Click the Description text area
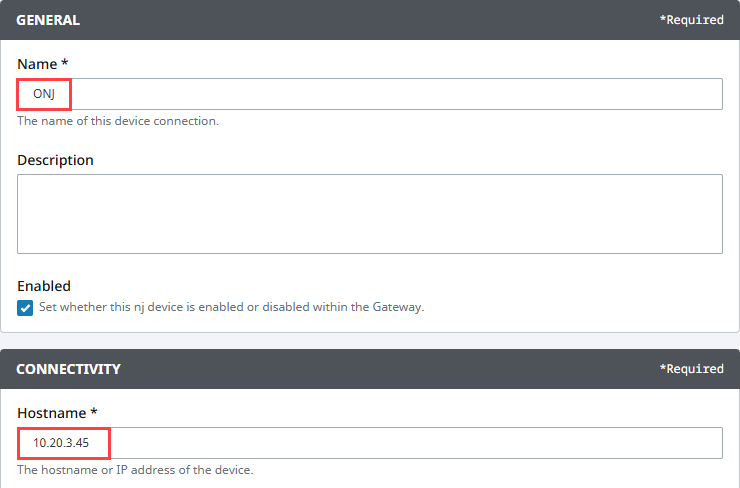Screen dimensions: 740x488 tap(370, 214)
